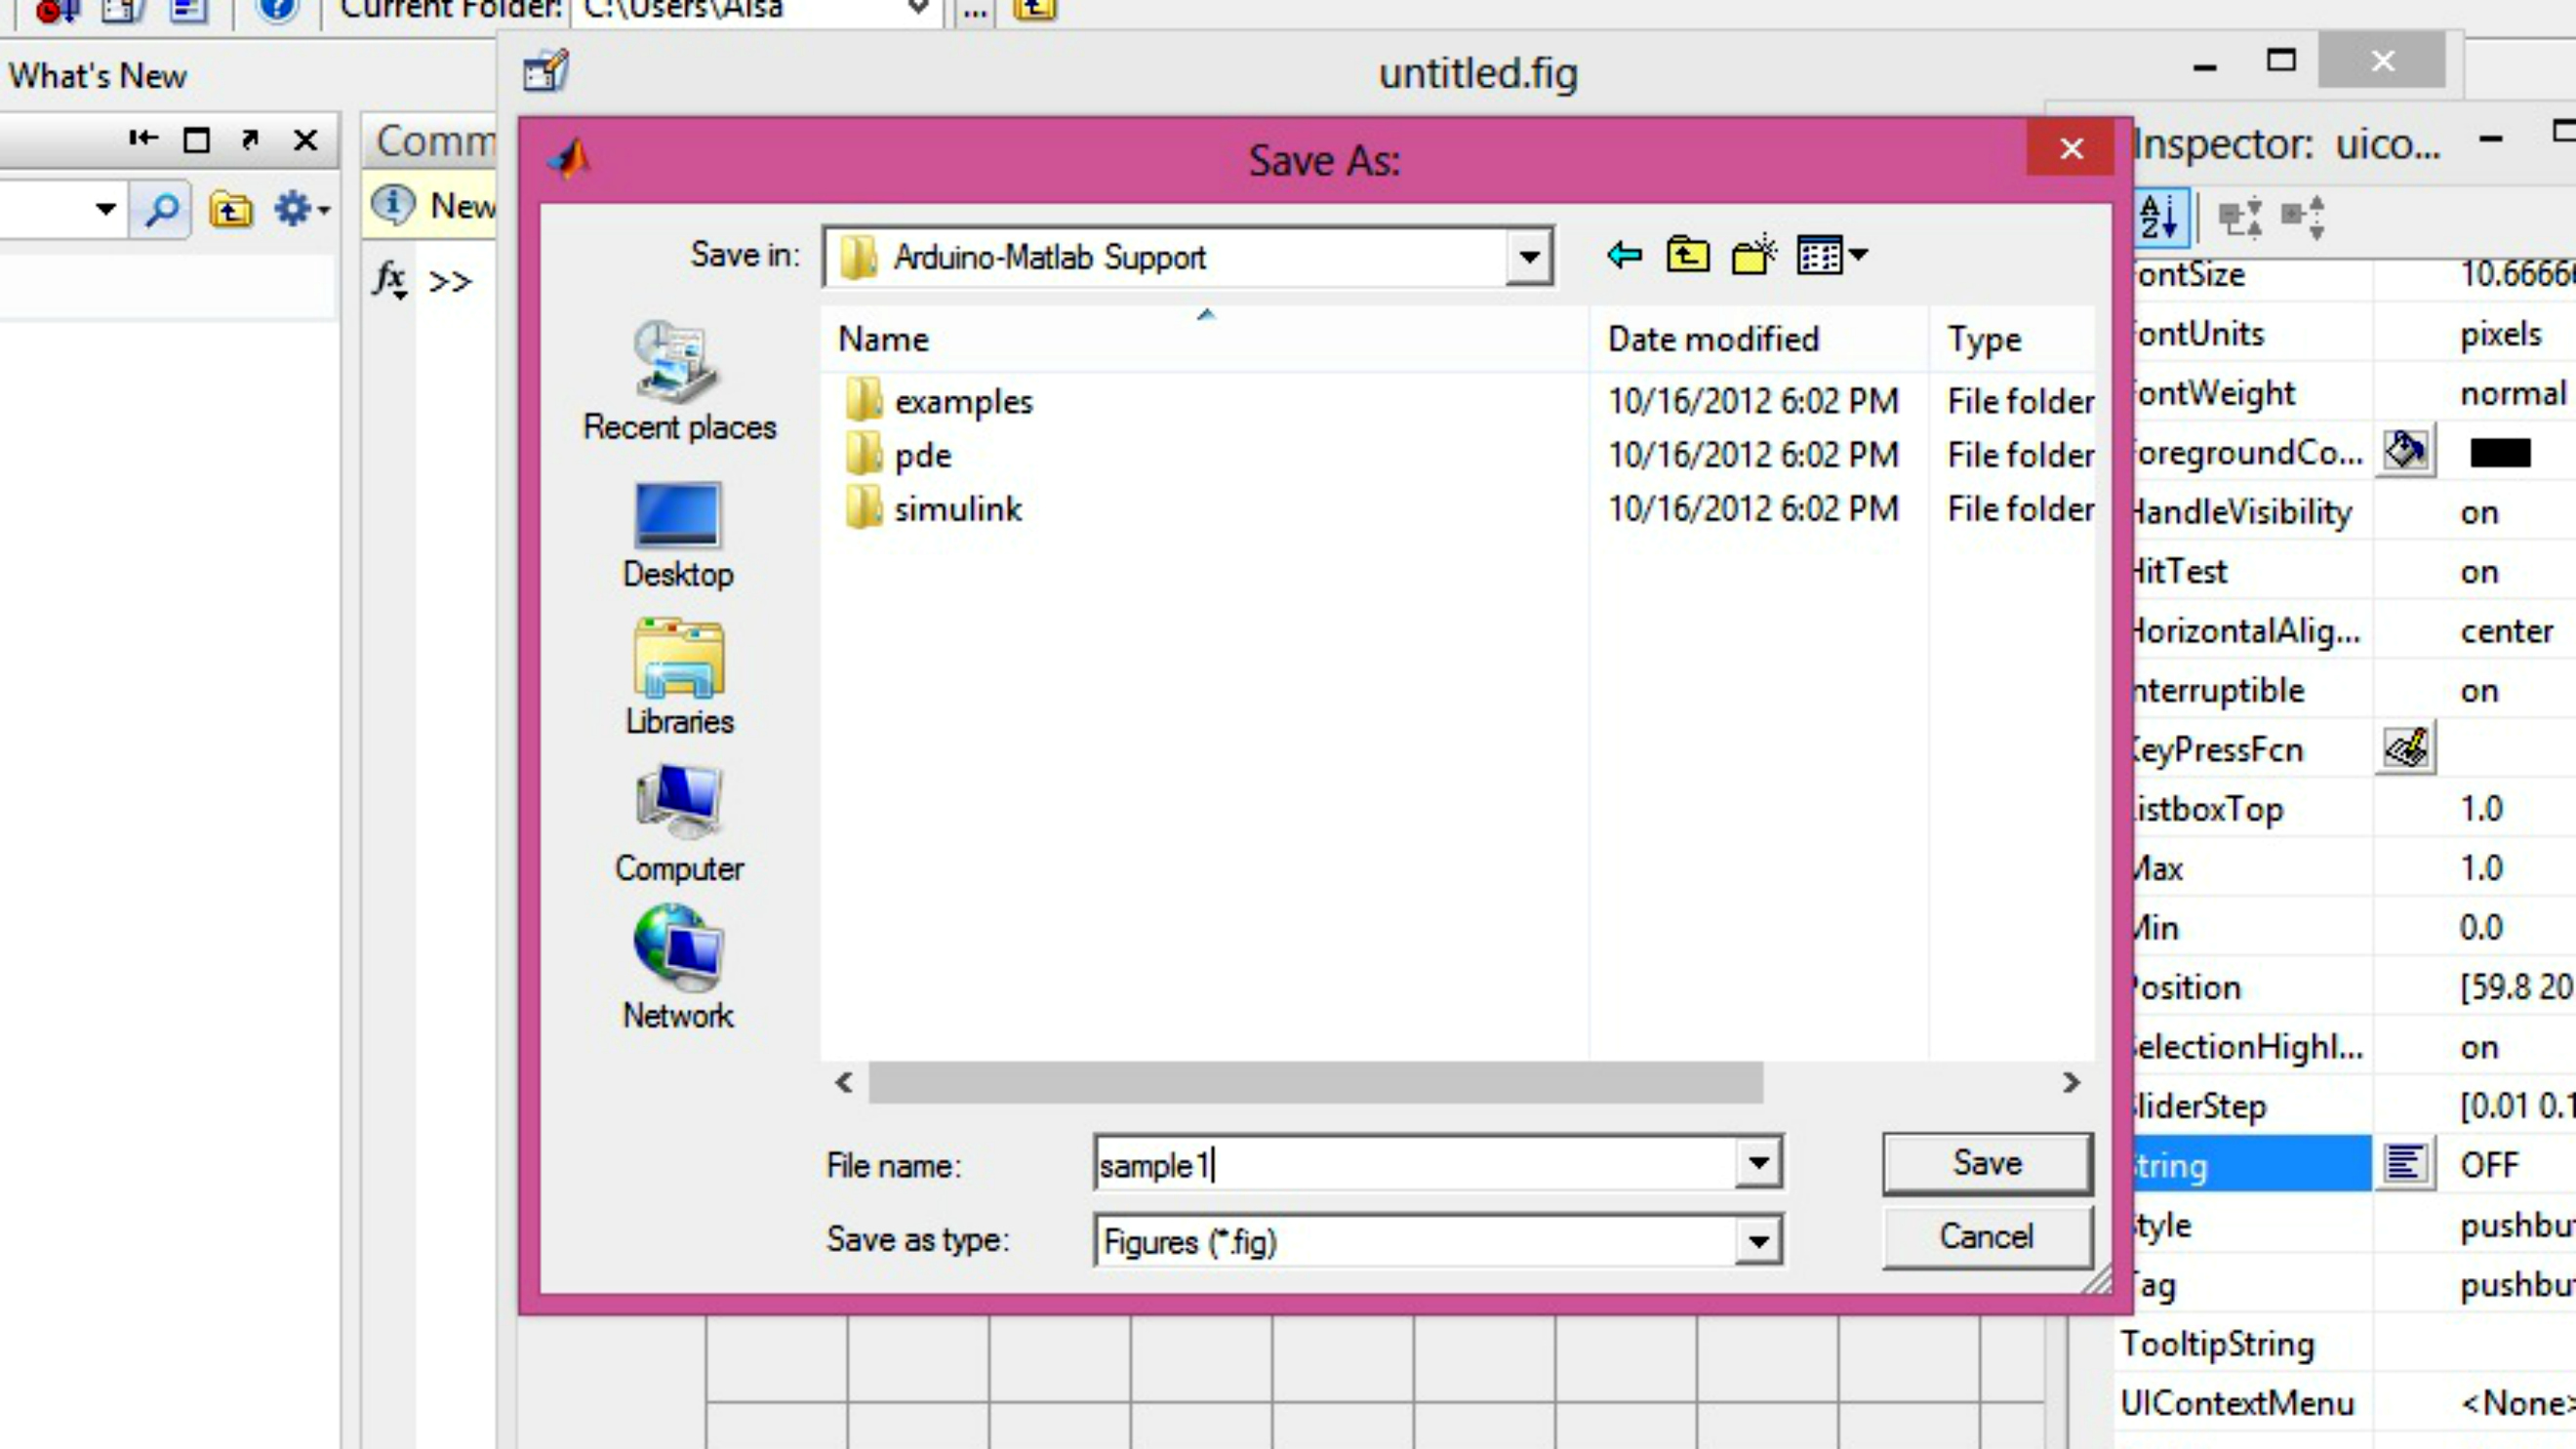The image size is (2576, 1449).
Task: Click the Go back arrow in Save dialog
Action: (x=1624, y=255)
